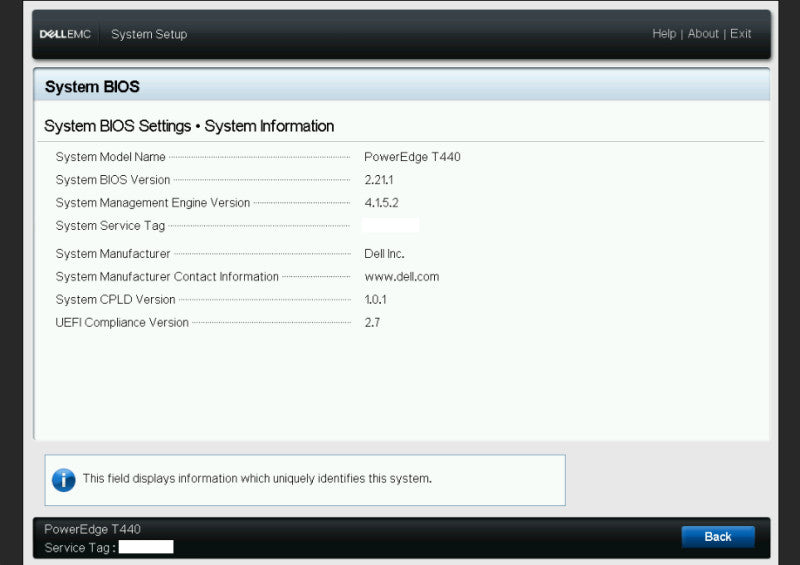Click Exit in the header
This screenshot has height=565, width=800.
(740, 34)
